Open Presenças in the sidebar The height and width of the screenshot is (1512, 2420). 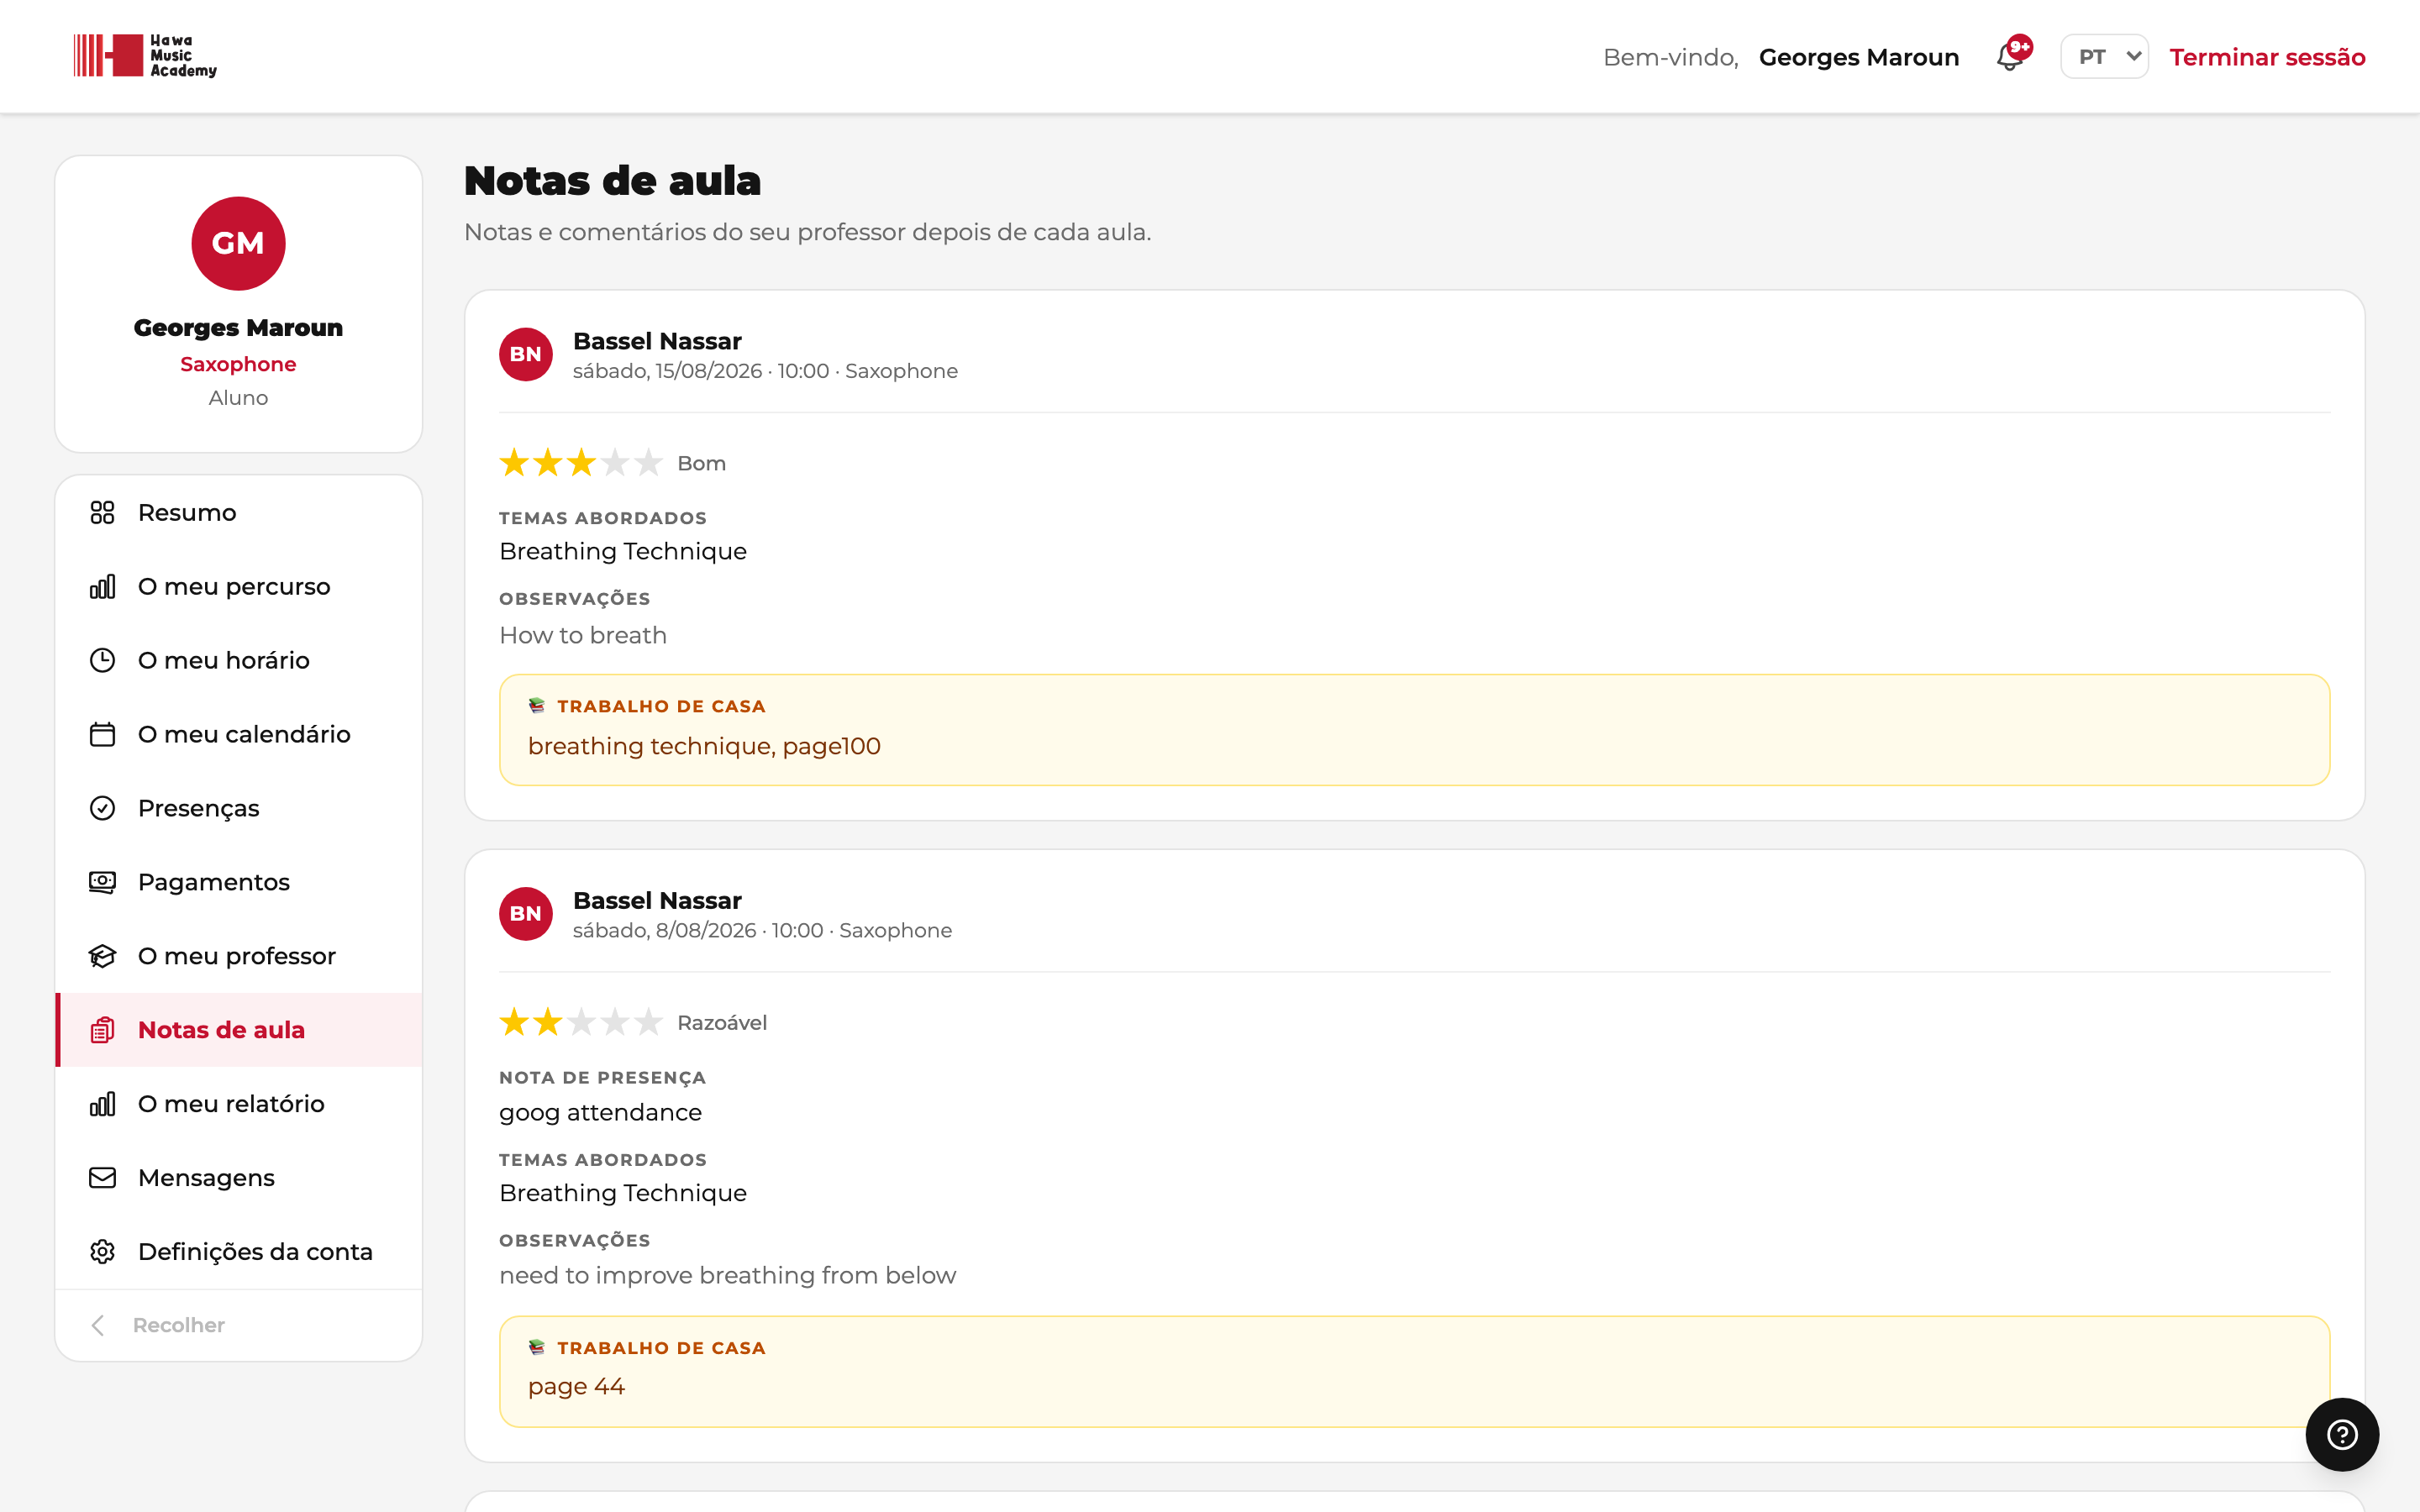[239, 808]
